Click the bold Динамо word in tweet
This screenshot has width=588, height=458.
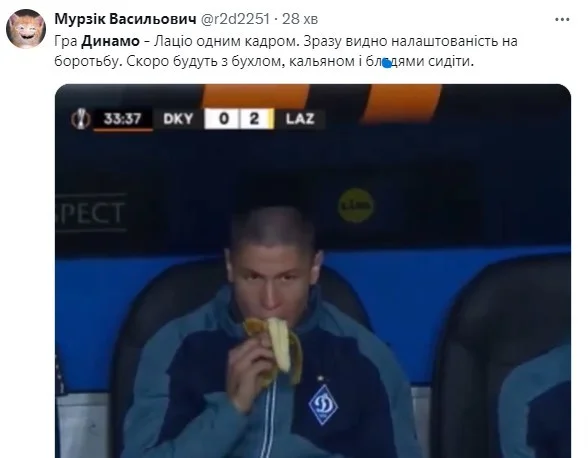(110, 41)
